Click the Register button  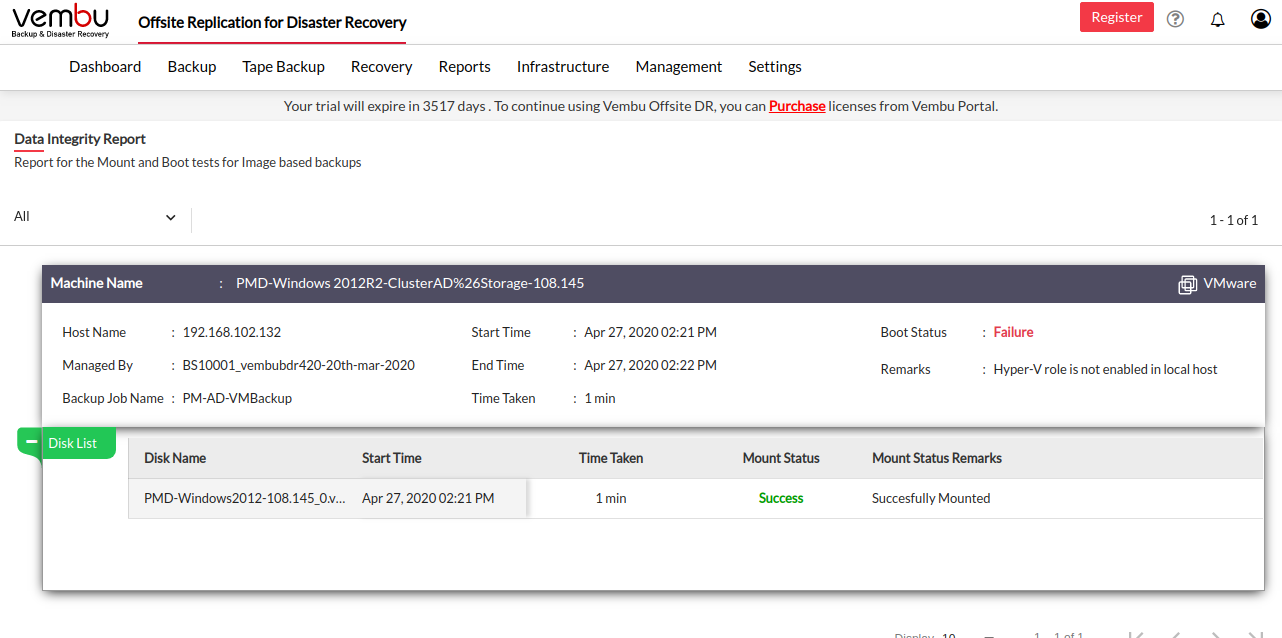pyautogui.click(x=1116, y=17)
